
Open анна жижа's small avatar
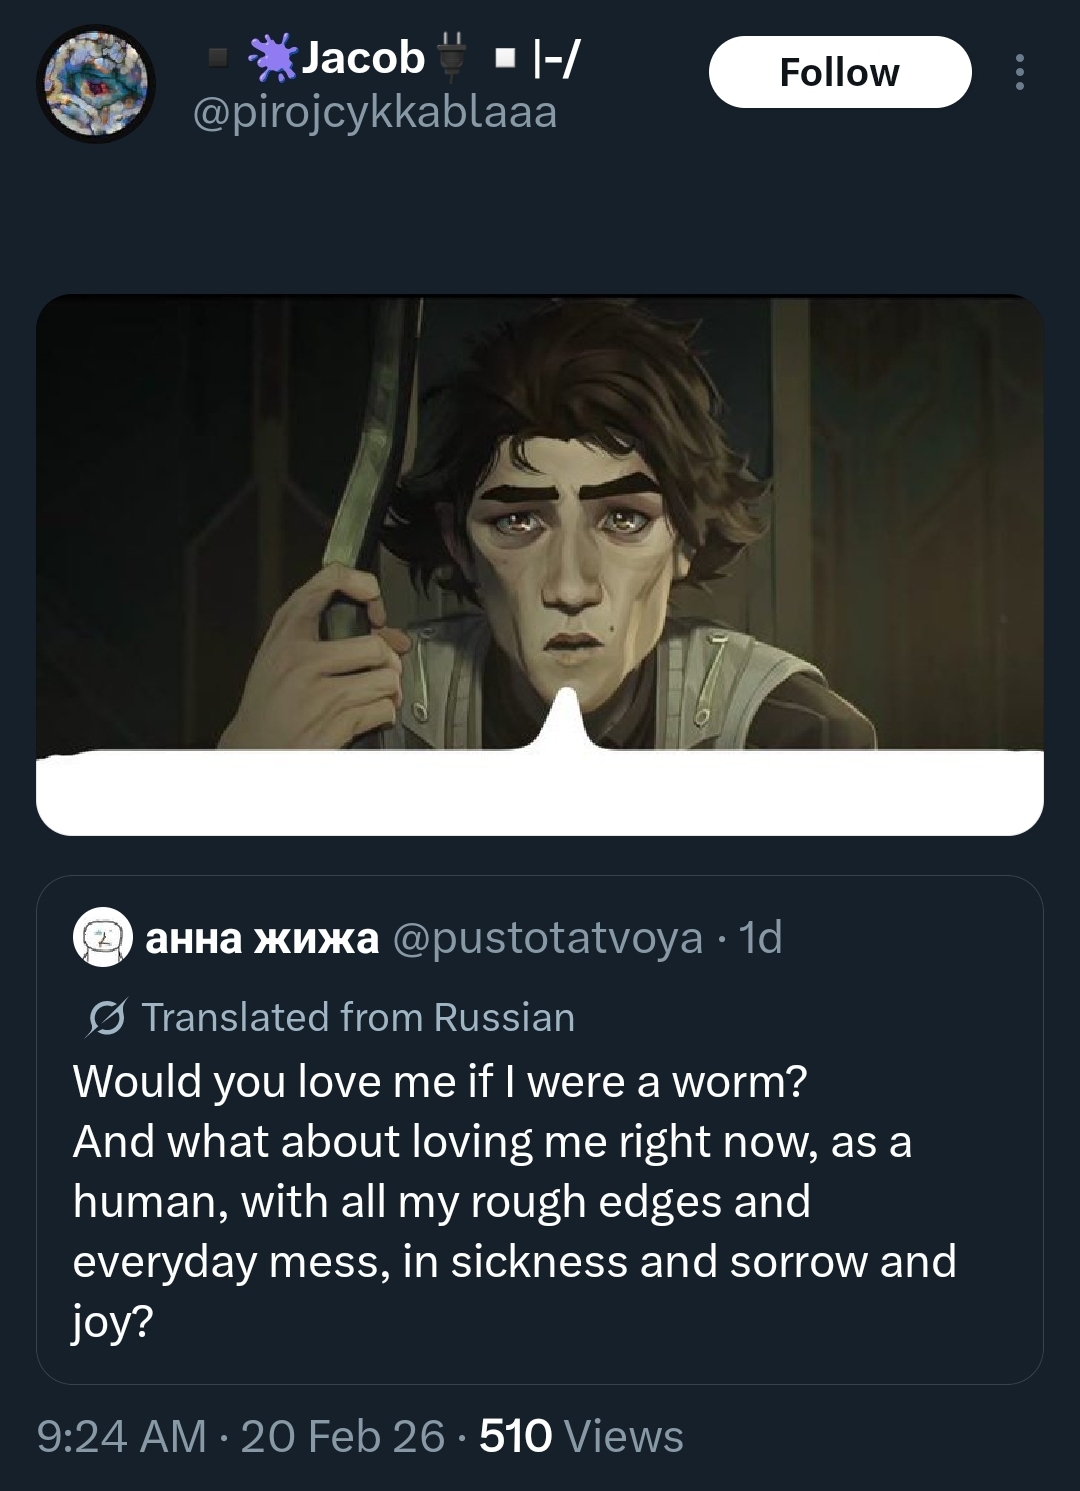click(x=102, y=937)
